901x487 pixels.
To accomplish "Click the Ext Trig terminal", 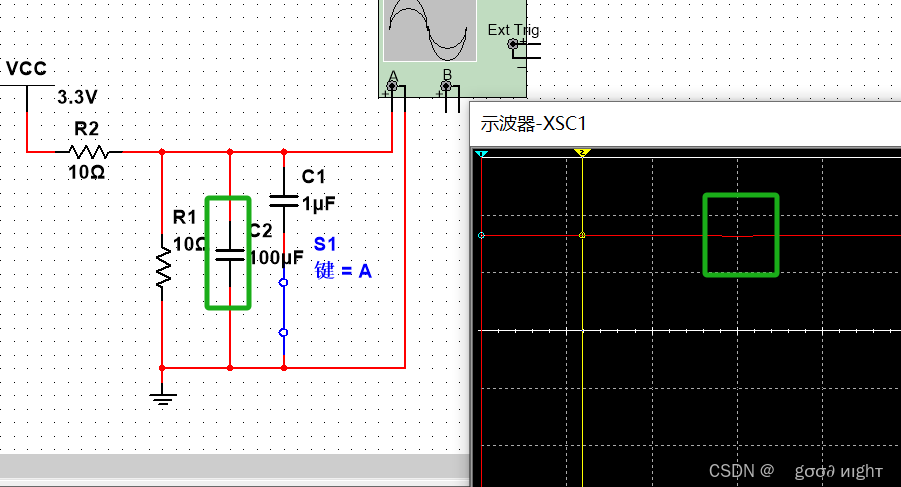I will tap(513, 44).
